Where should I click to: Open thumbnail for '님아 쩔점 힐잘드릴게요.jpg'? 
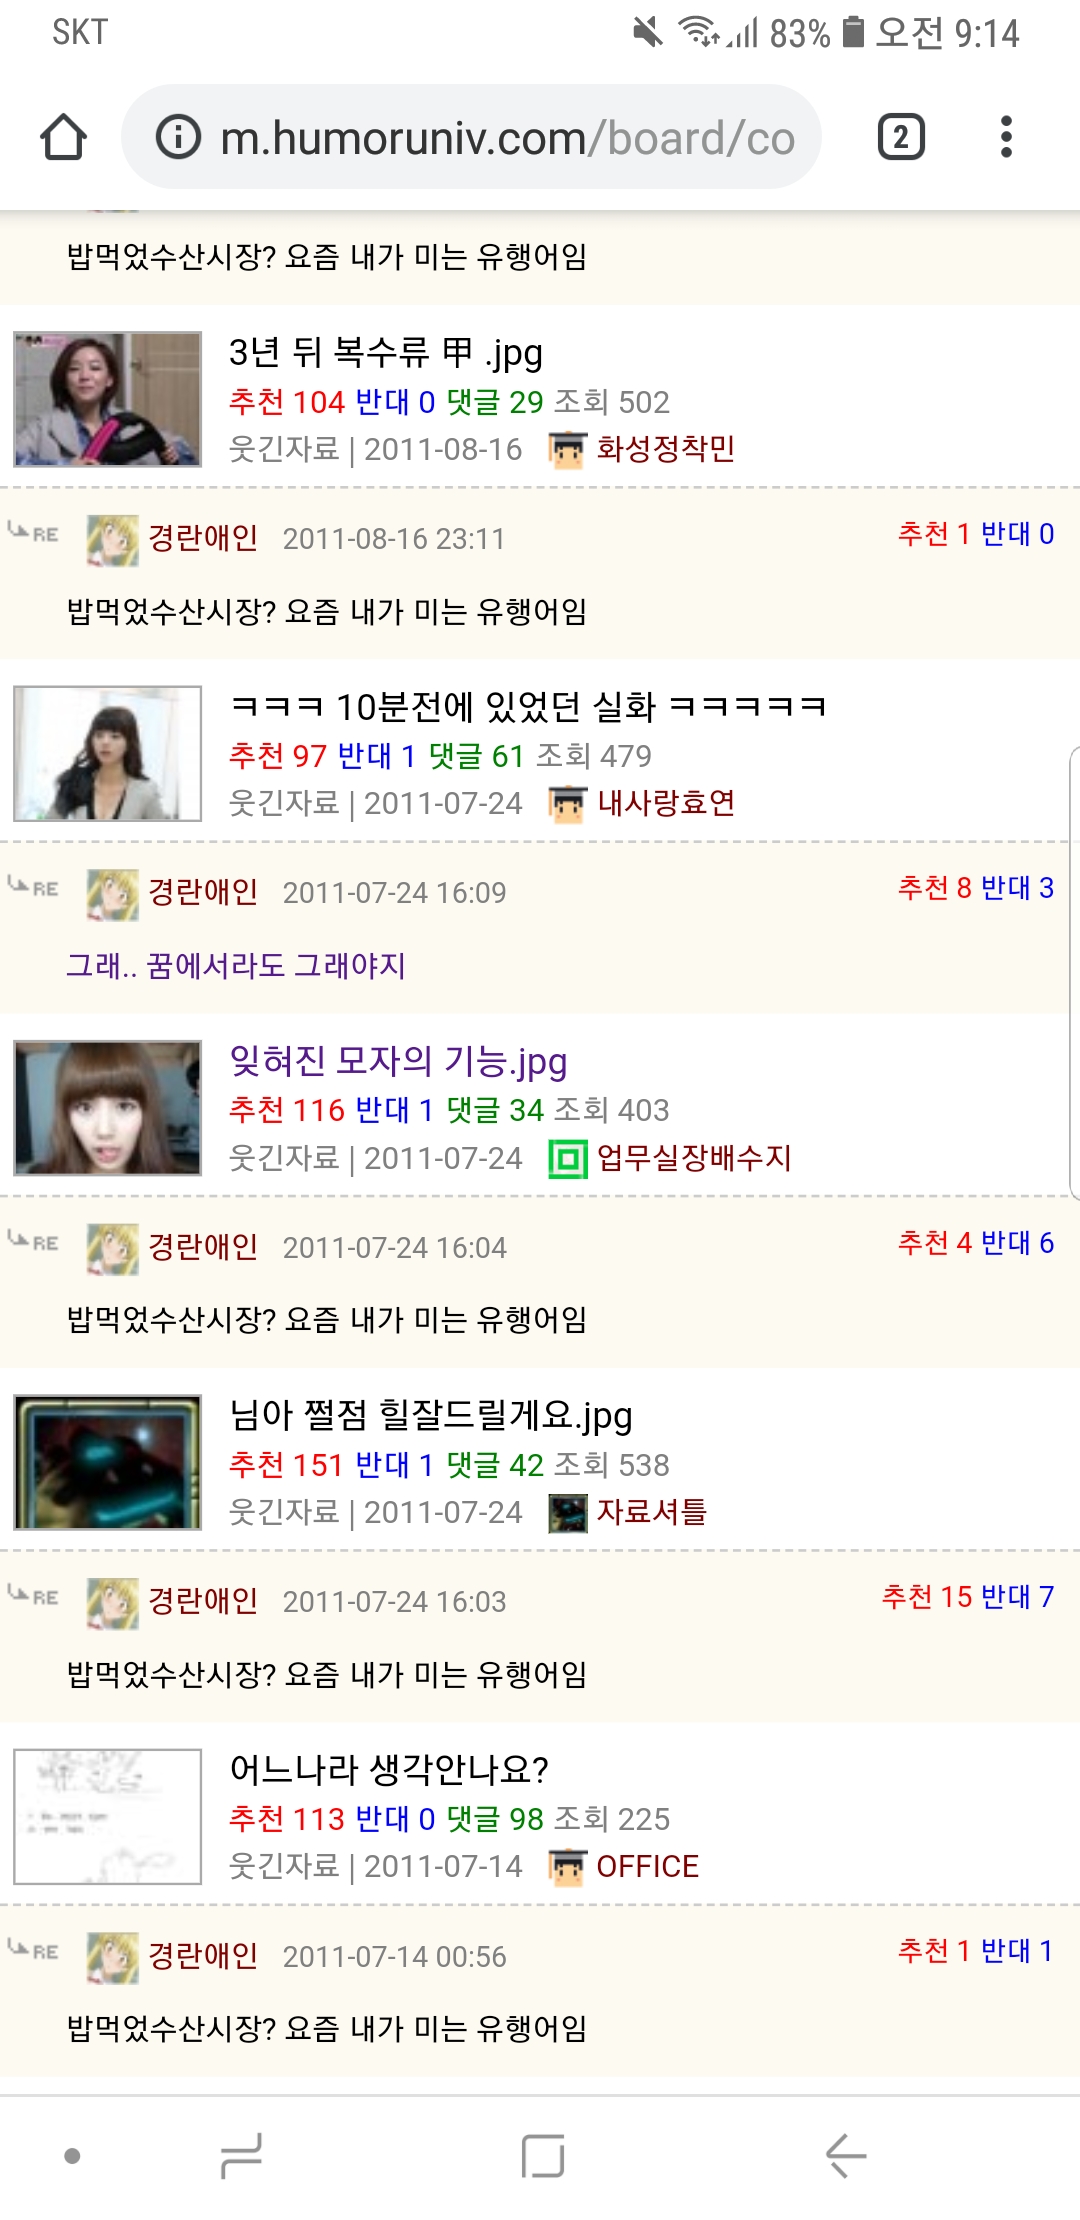[108, 1462]
